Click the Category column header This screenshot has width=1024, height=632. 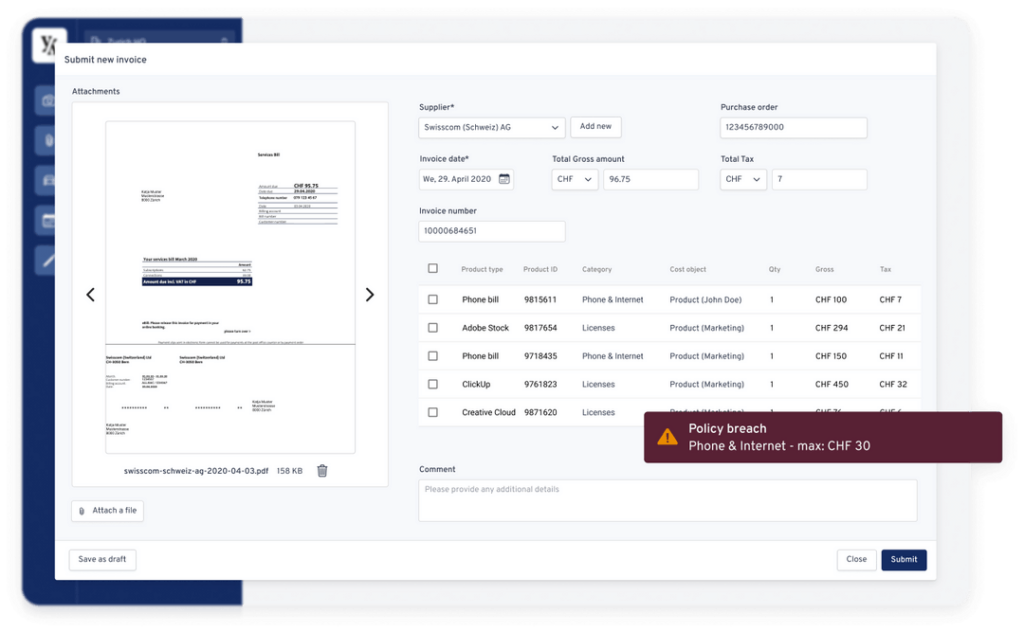tap(597, 269)
